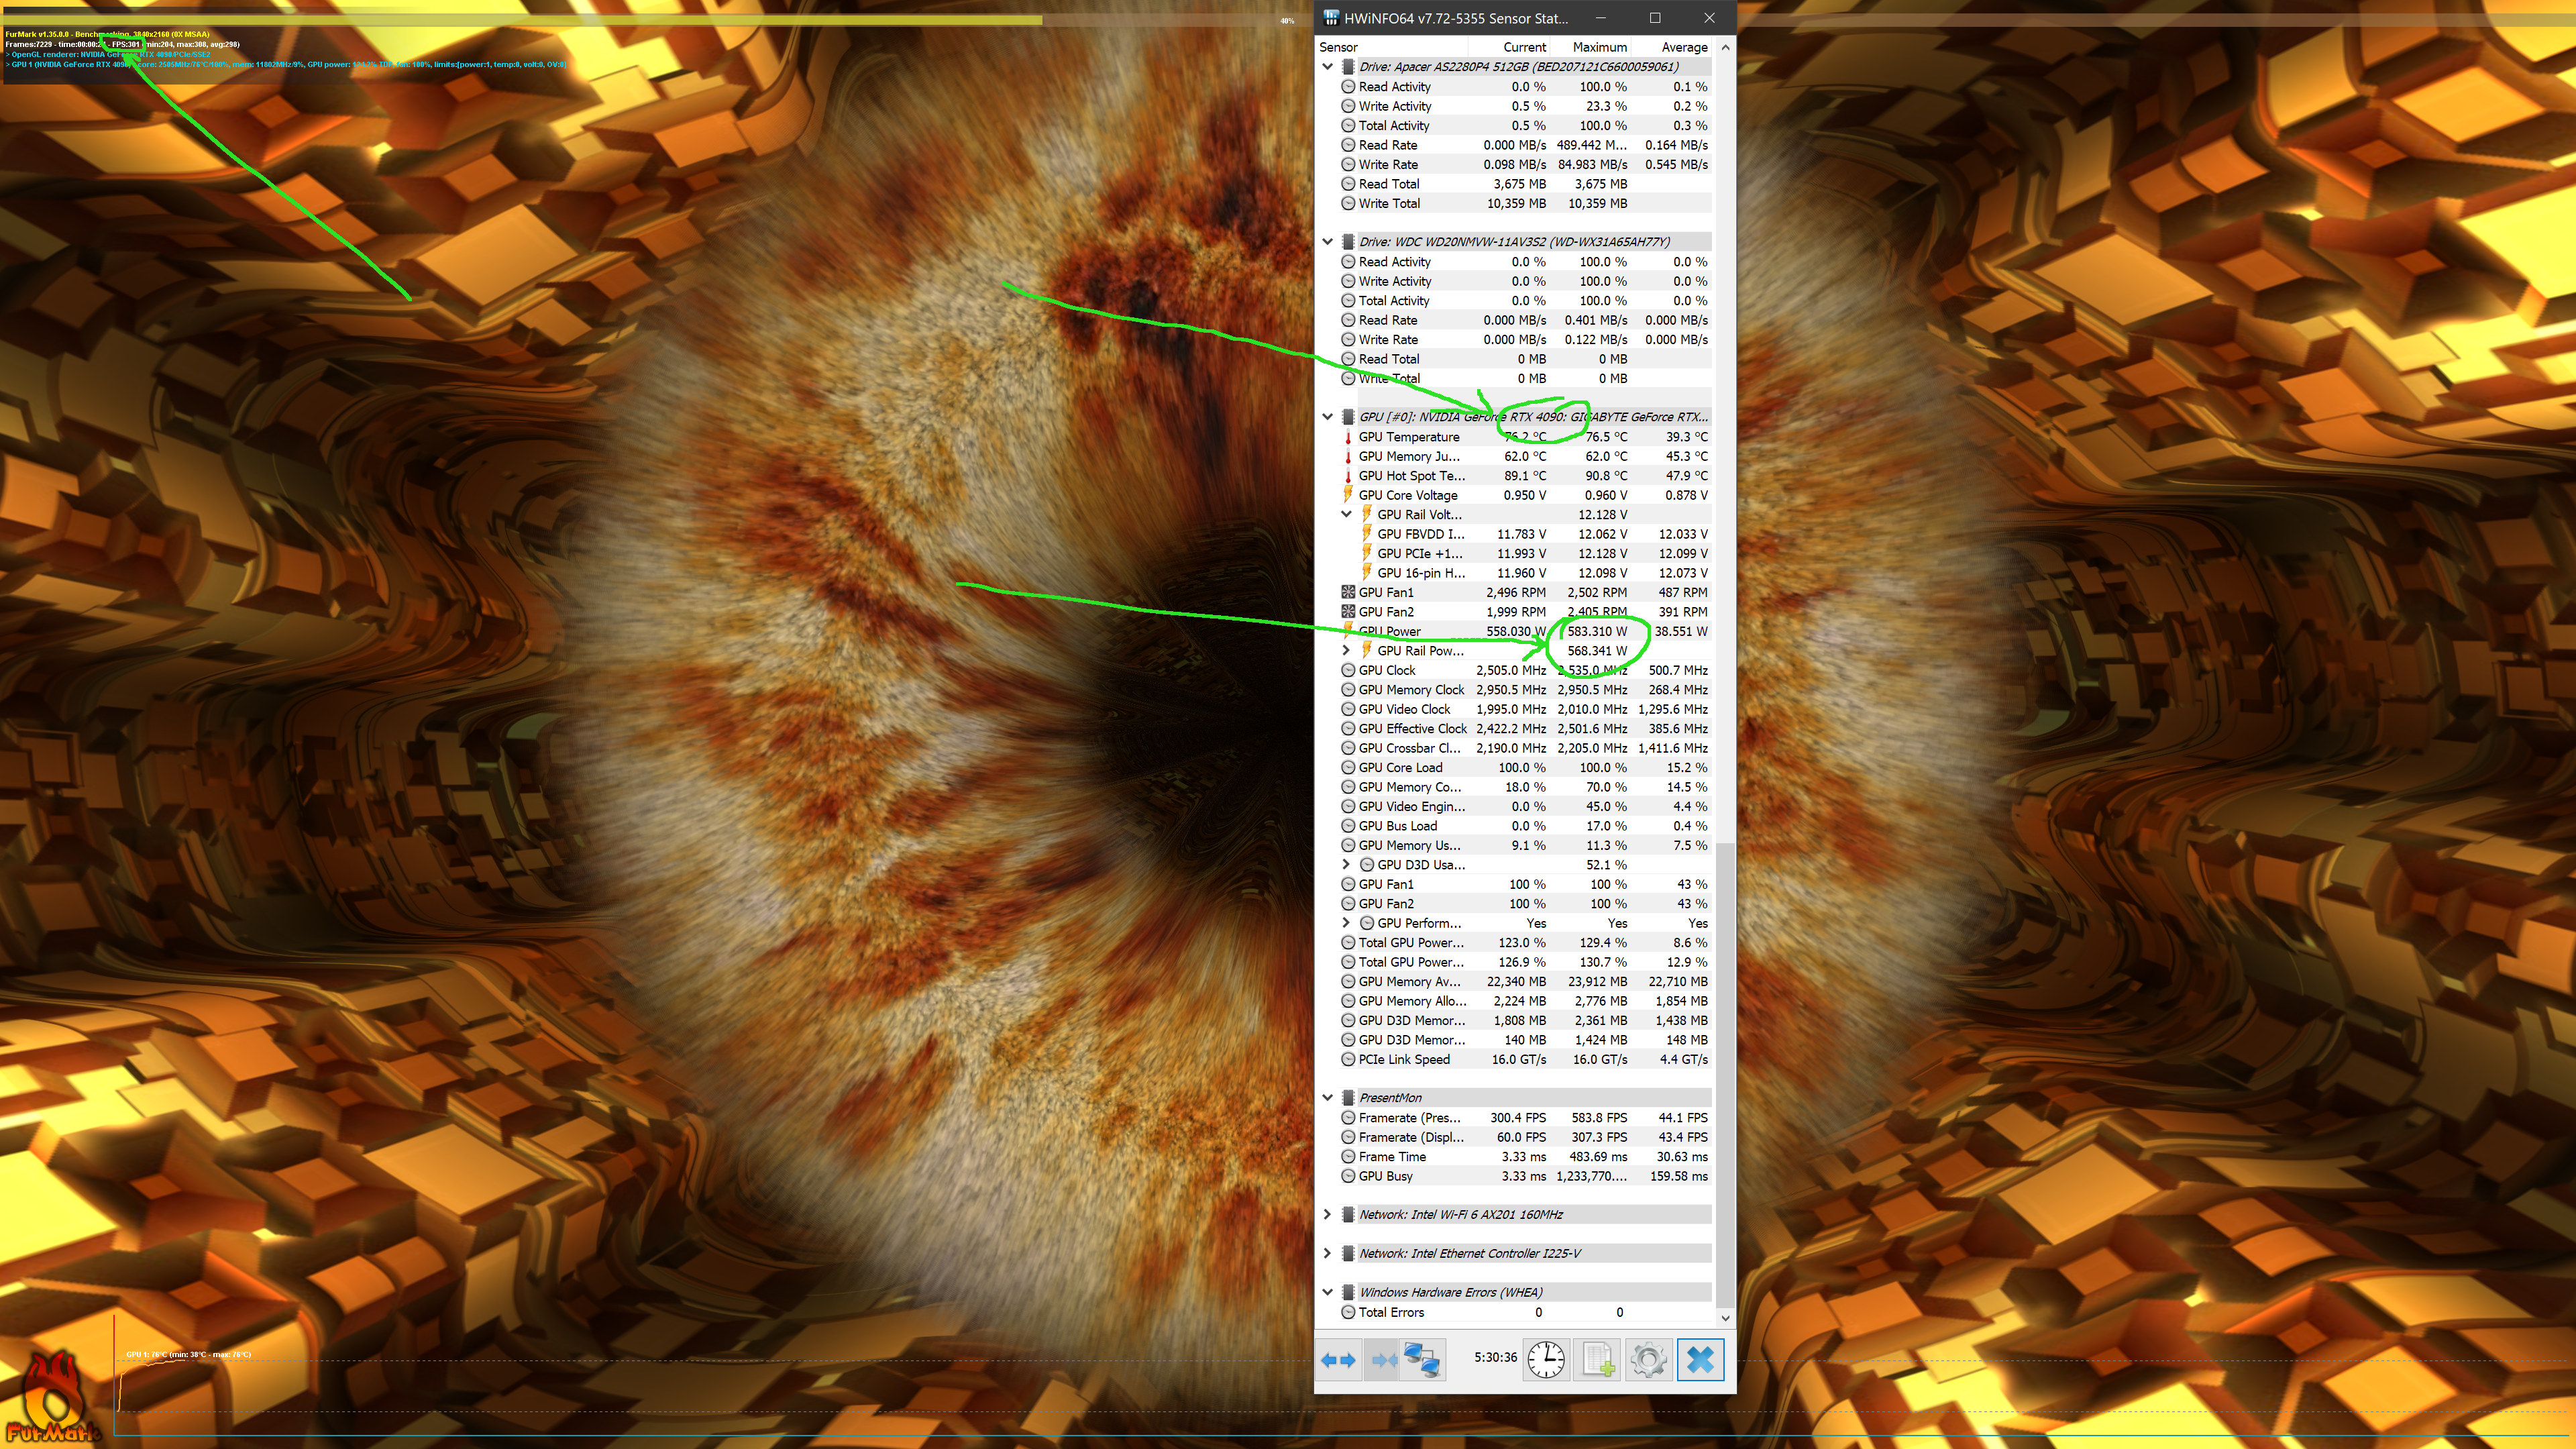Open the remote monitoring network computers icon
This screenshot has height=1449, width=2576.
1422,1360
